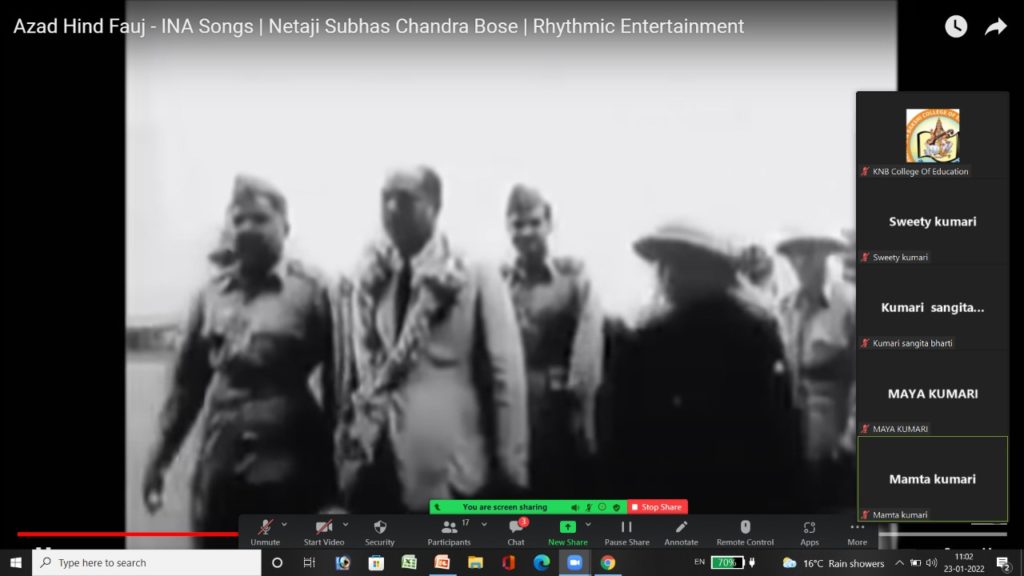Image resolution: width=1024 pixels, height=576 pixels.
Task: Click the green shield icon on sharing bar
Action: (616, 507)
